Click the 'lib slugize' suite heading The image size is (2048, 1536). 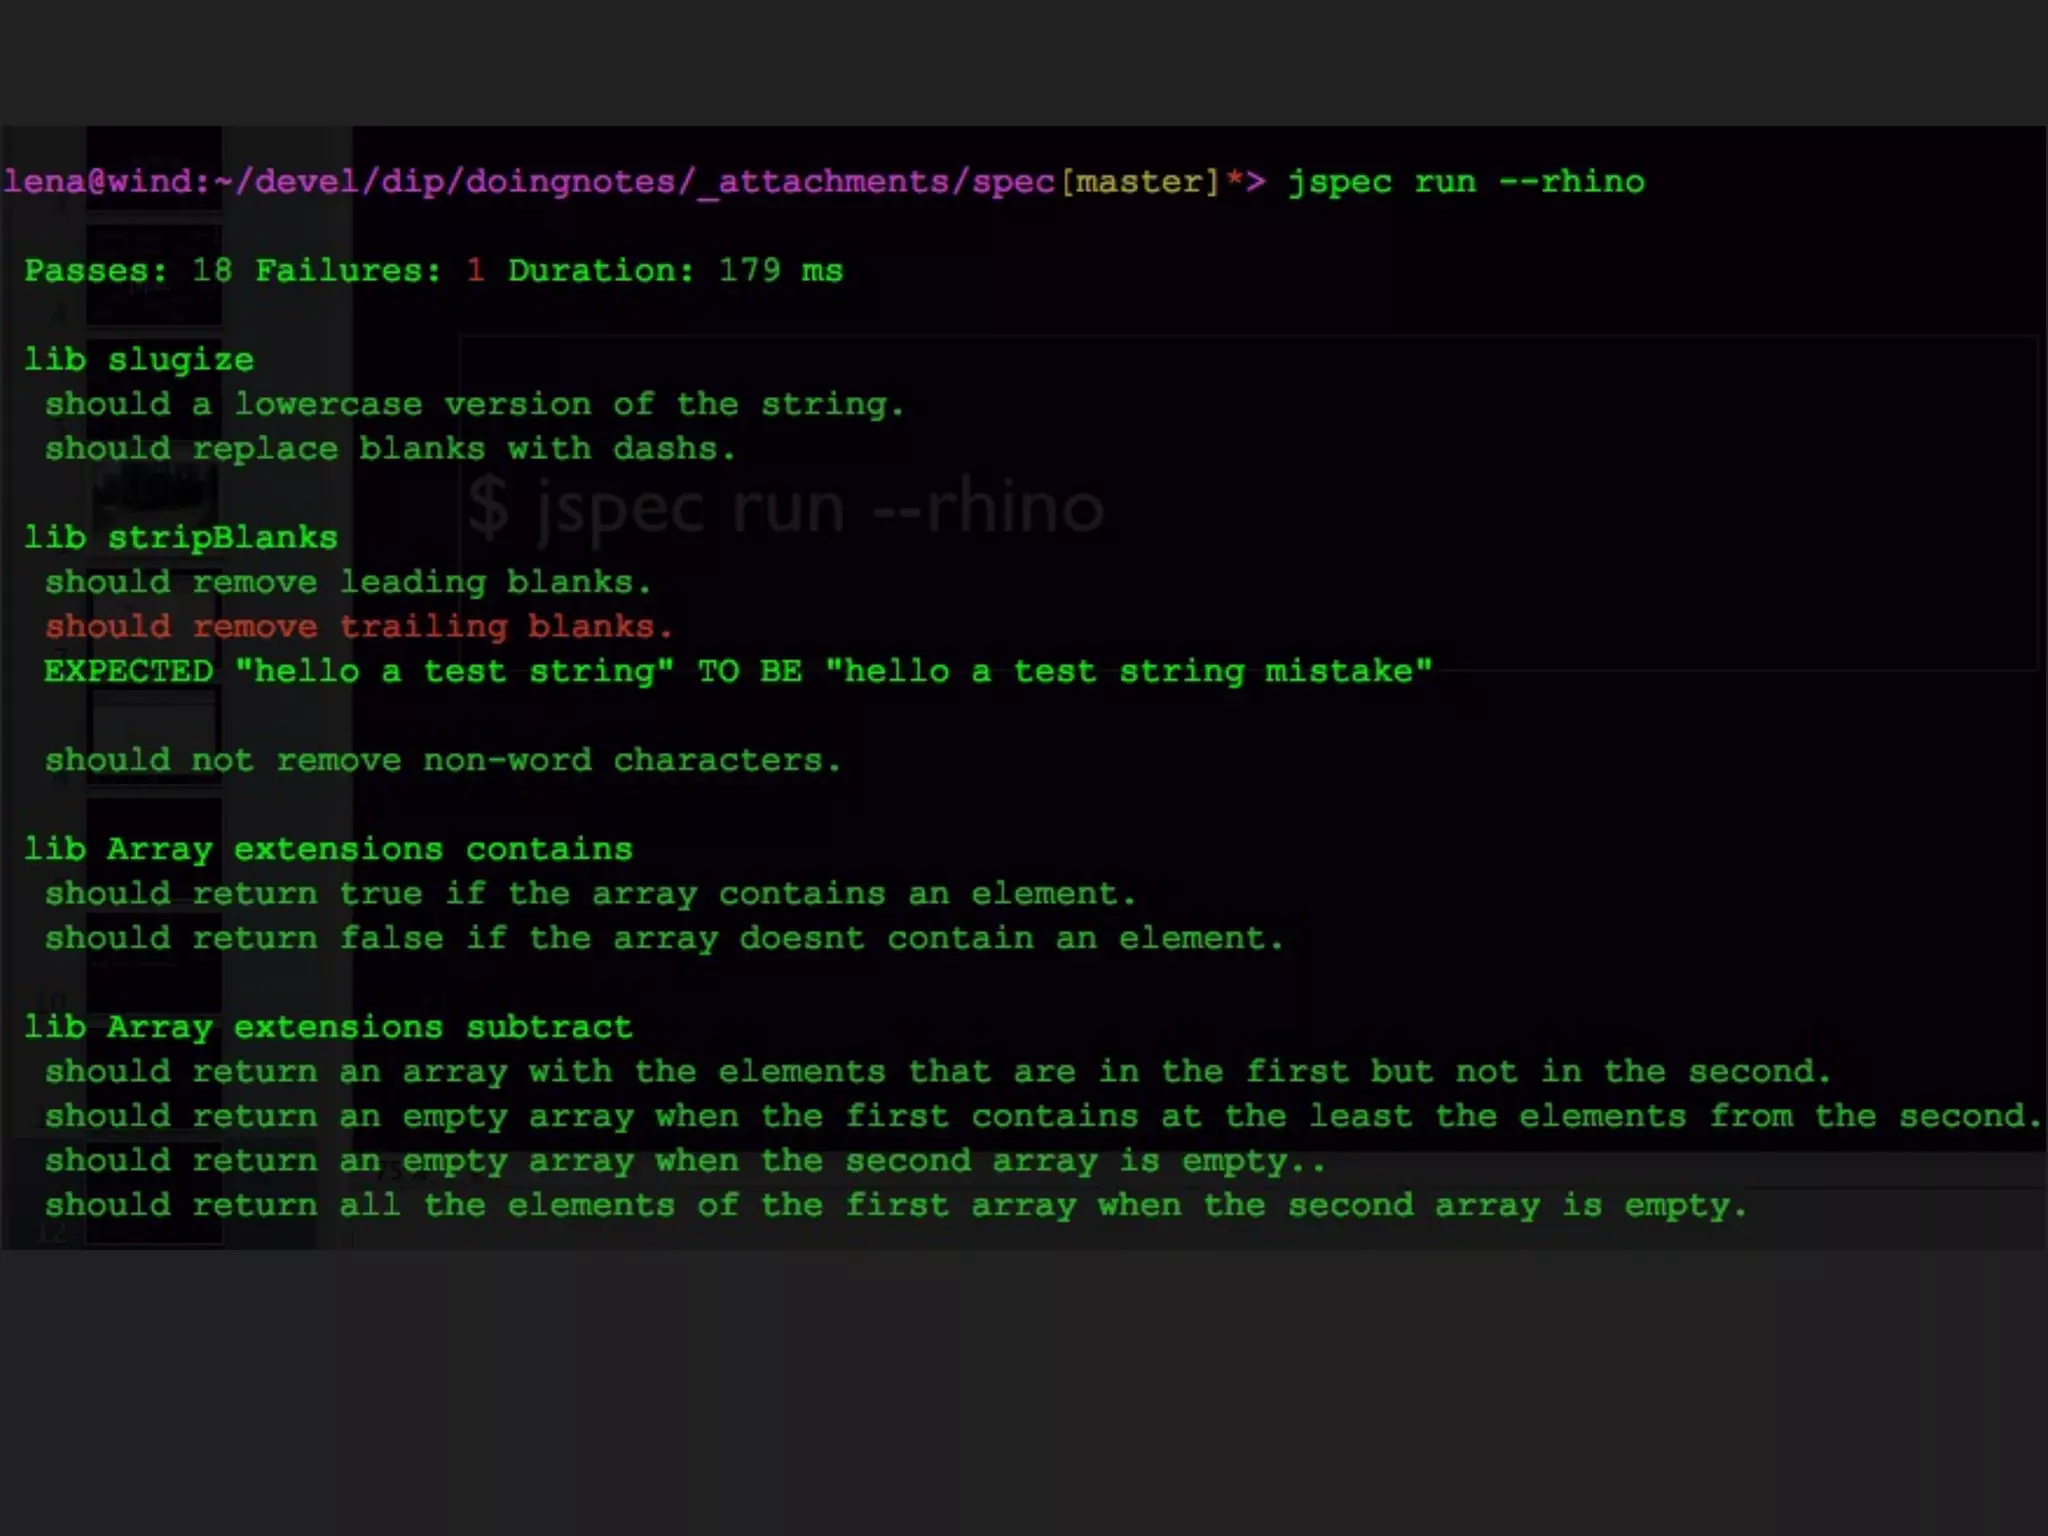[x=139, y=360]
